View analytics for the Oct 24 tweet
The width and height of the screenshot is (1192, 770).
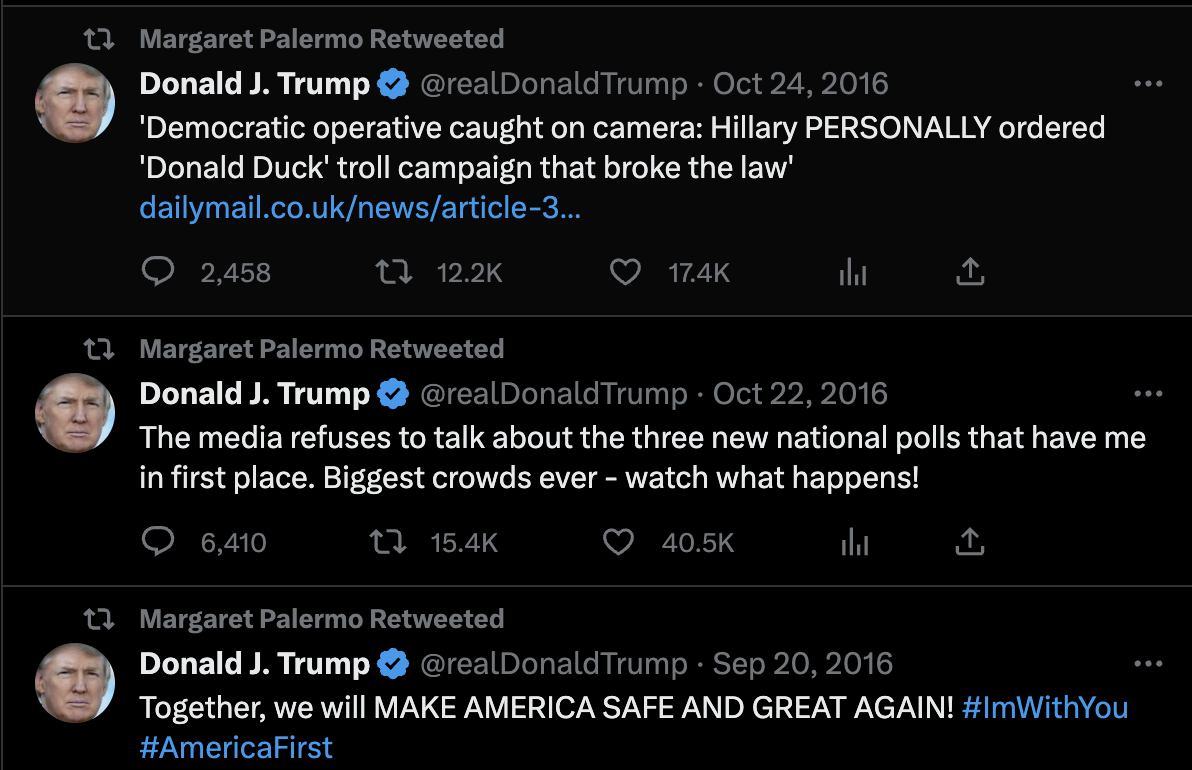pyautogui.click(x=853, y=272)
